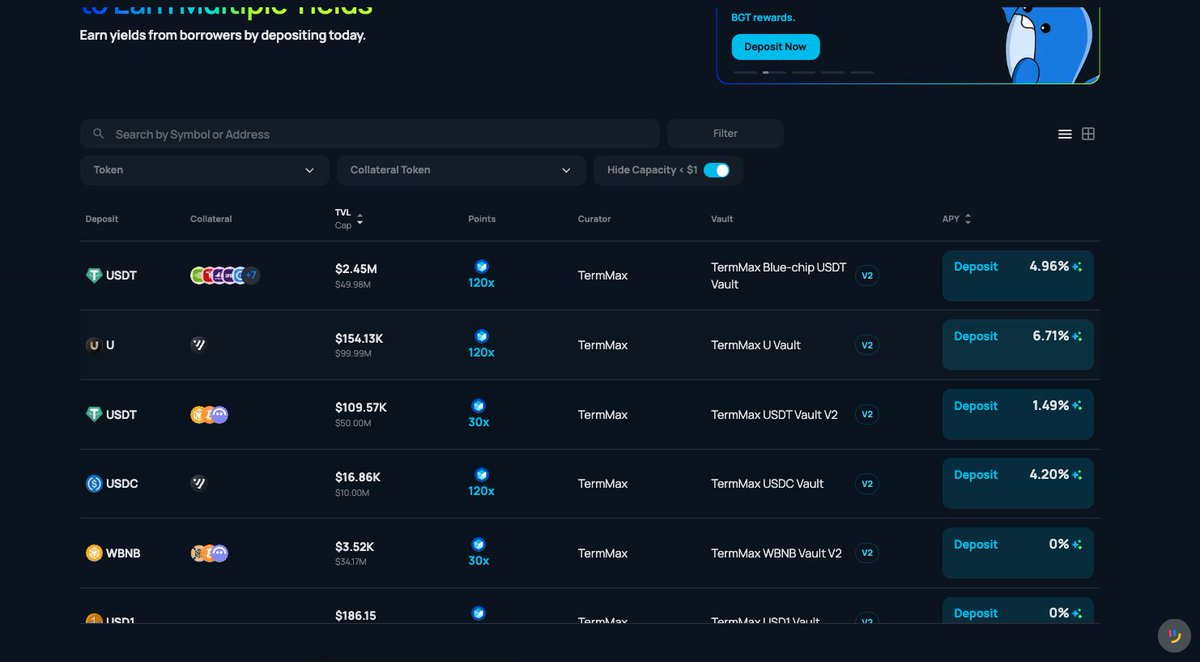Sort table by APY column
Image resolution: width=1200 pixels, height=662 pixels.
pyautogui.click(x=967, y=219)
